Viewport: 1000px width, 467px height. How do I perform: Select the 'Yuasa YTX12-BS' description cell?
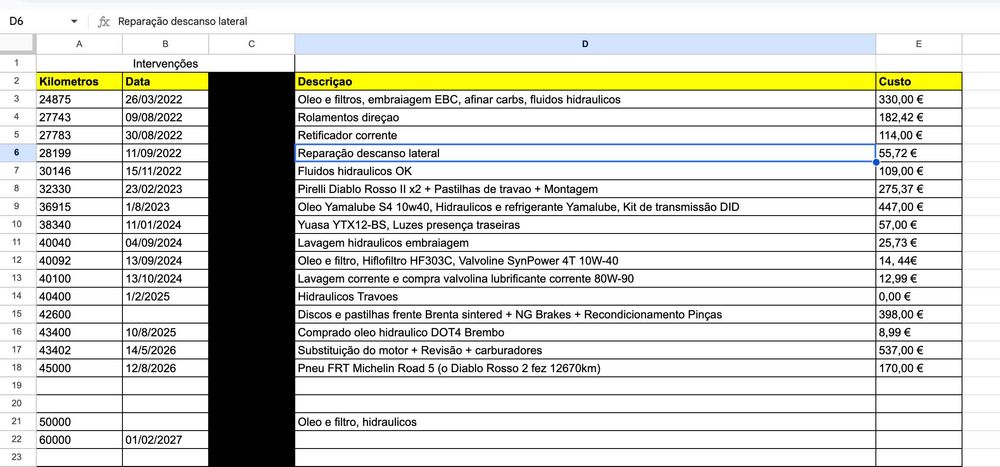pyautogui.click(x=585, y=225)
